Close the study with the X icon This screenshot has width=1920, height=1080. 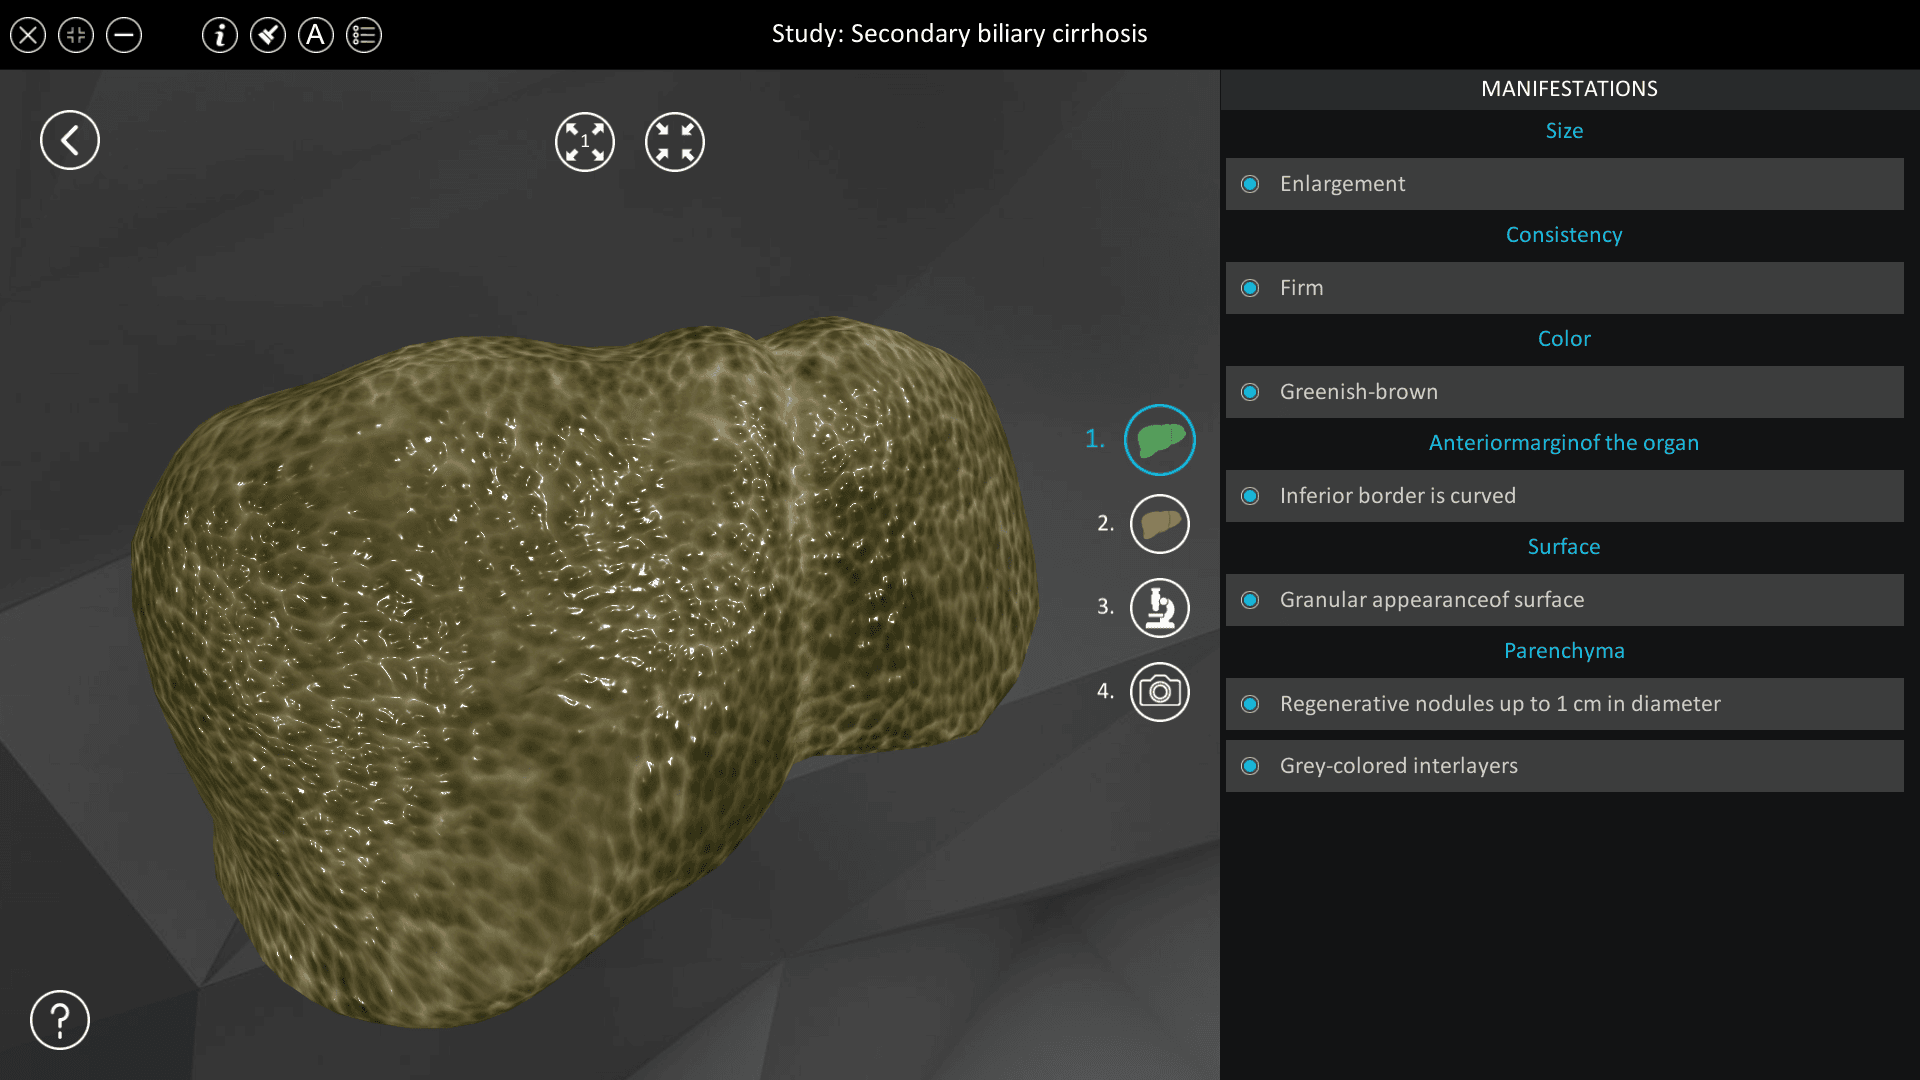tap(28, 36)
